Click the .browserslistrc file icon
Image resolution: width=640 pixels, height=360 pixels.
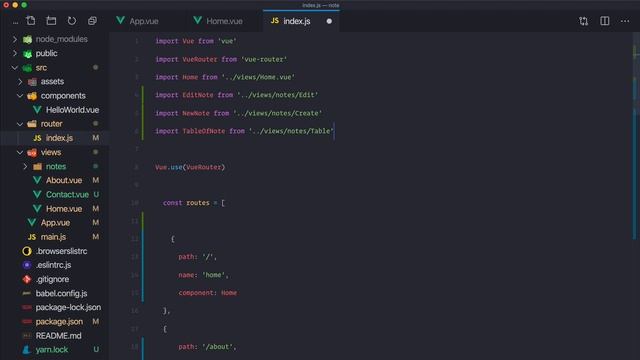pos(27,251)
